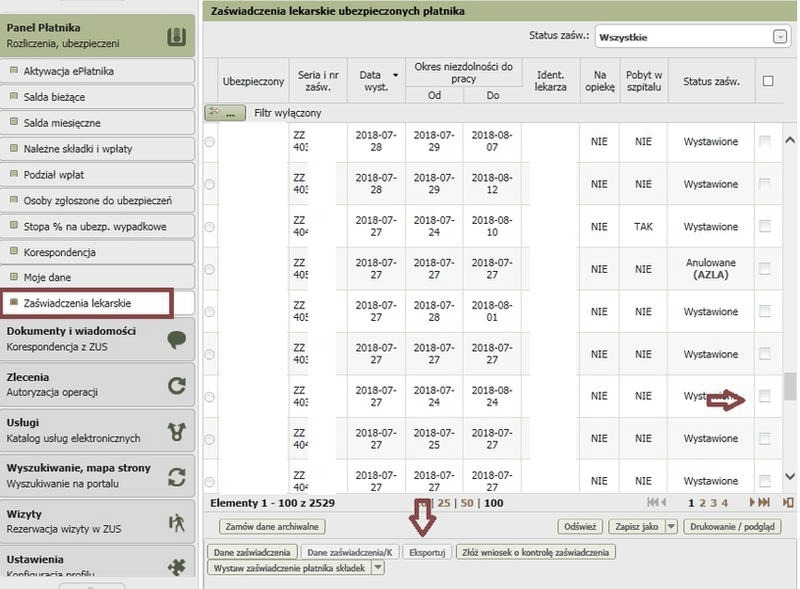The image size is (800, 589).
Task: Select radio button of row ending 2018-08-07
Action: 210,142
